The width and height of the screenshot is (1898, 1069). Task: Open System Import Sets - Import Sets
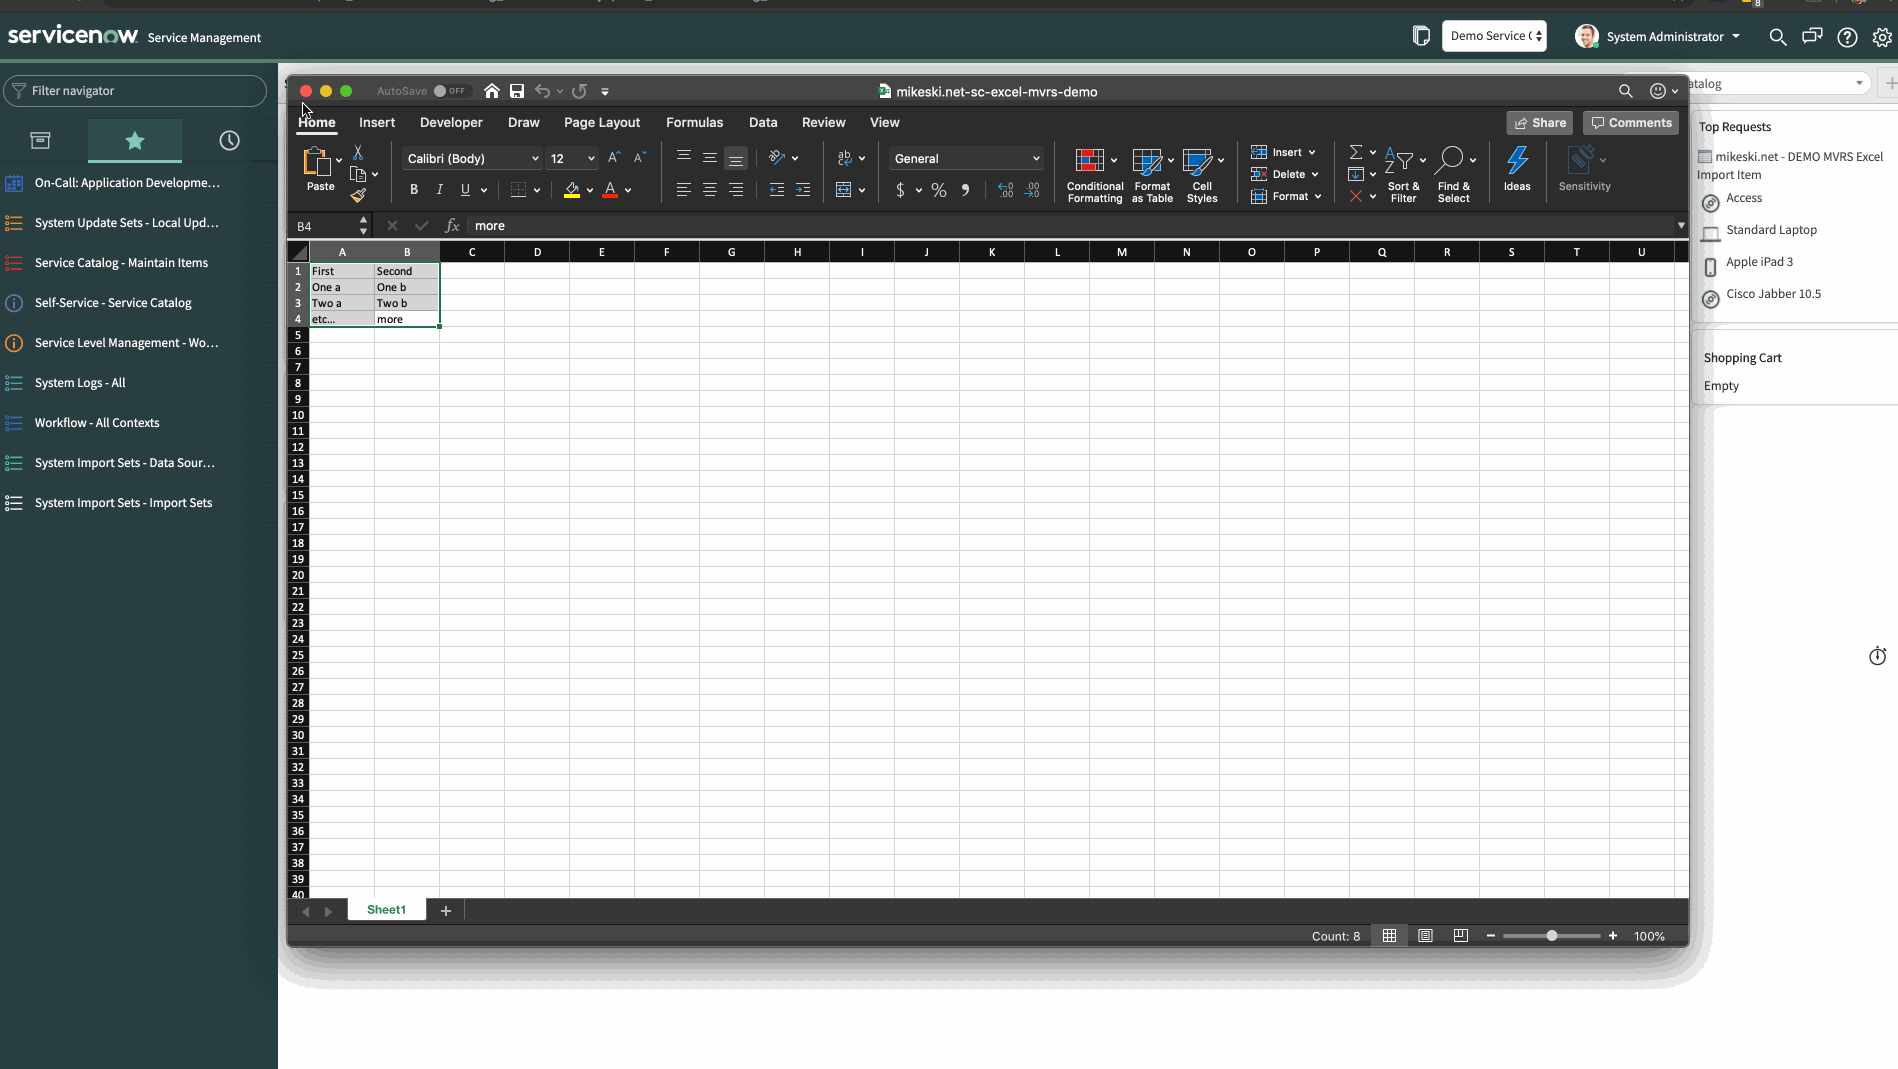click(123, 502)
